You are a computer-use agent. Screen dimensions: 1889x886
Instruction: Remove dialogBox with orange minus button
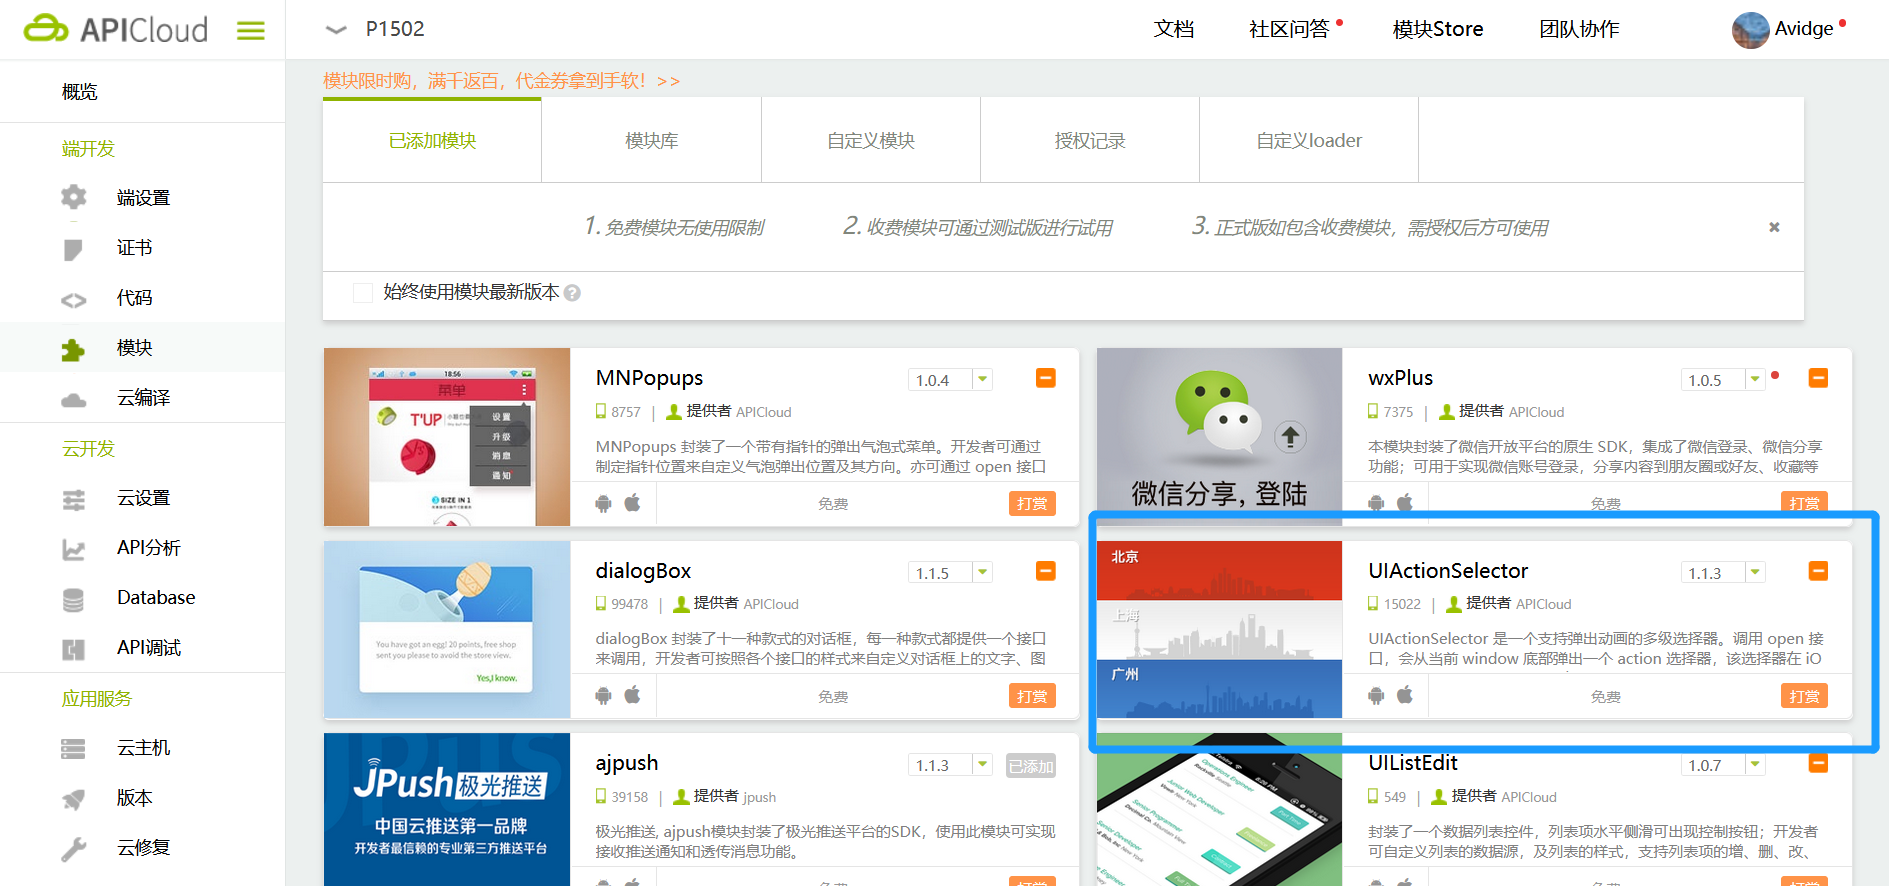(x=1045, y=571)
